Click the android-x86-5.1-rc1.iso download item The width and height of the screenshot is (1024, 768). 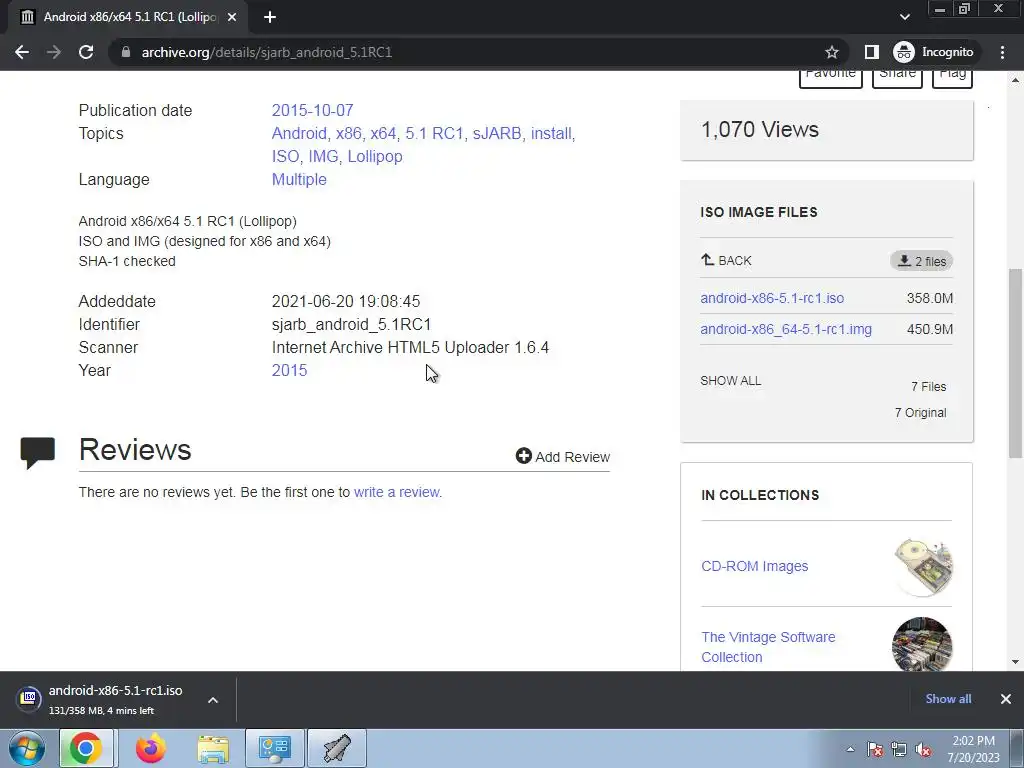tap(116, 699)
